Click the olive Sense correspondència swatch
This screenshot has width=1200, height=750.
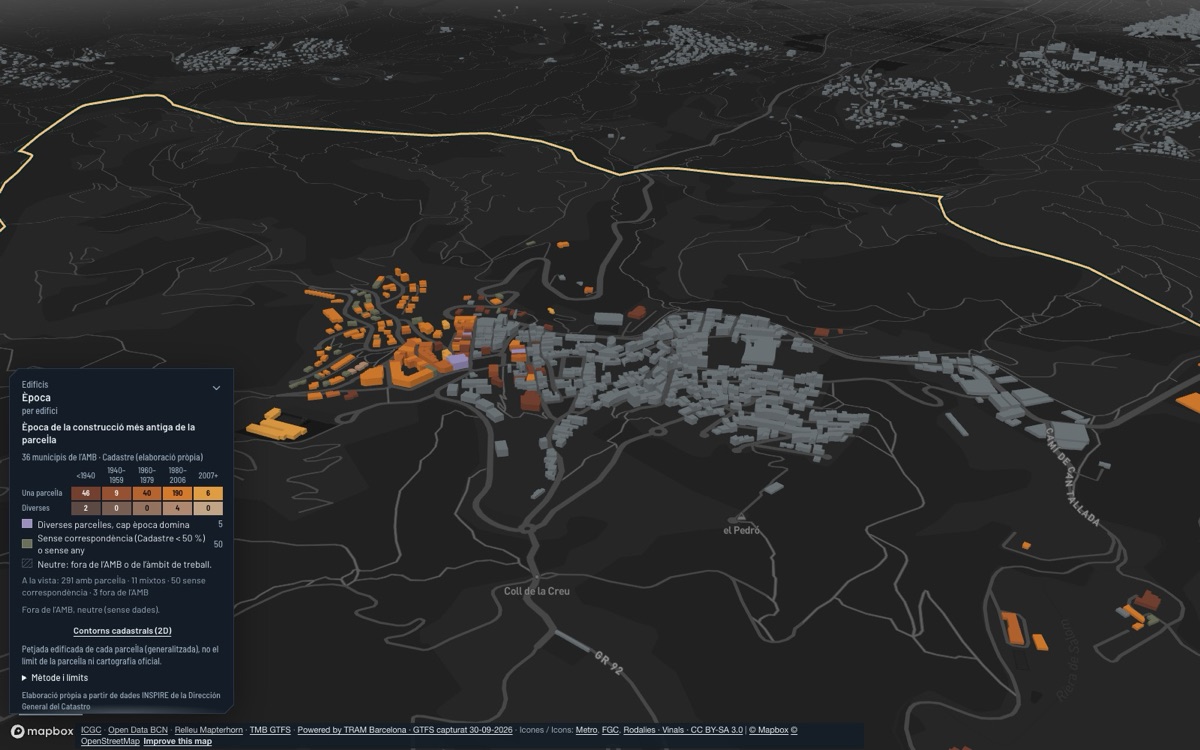point(27,543)
